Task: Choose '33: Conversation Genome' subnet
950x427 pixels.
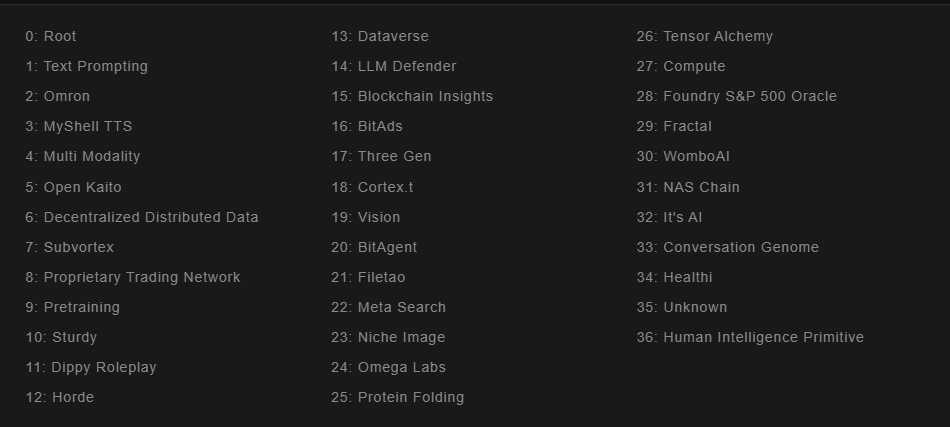Action: [727, 247]
